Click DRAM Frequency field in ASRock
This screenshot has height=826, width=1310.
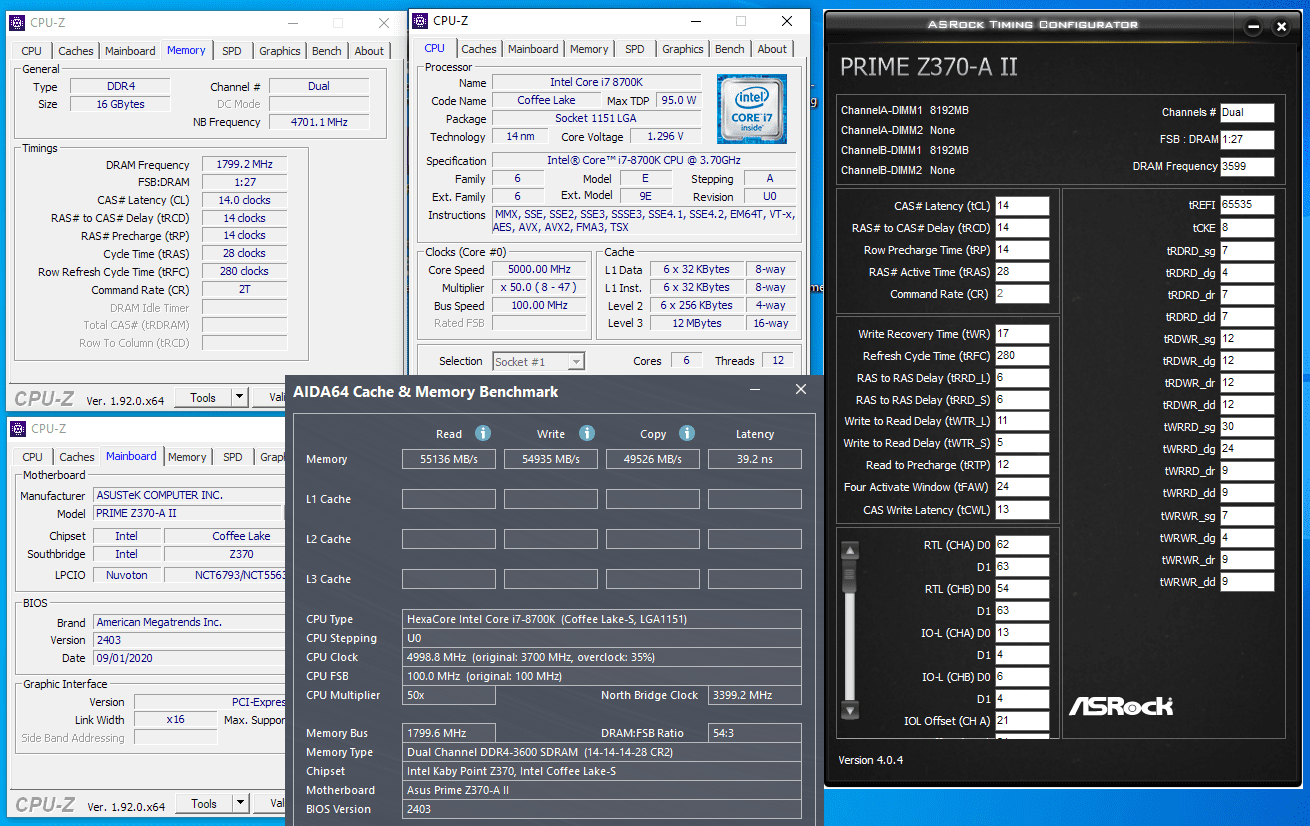pyautogui.click(x=1247, y=167)
